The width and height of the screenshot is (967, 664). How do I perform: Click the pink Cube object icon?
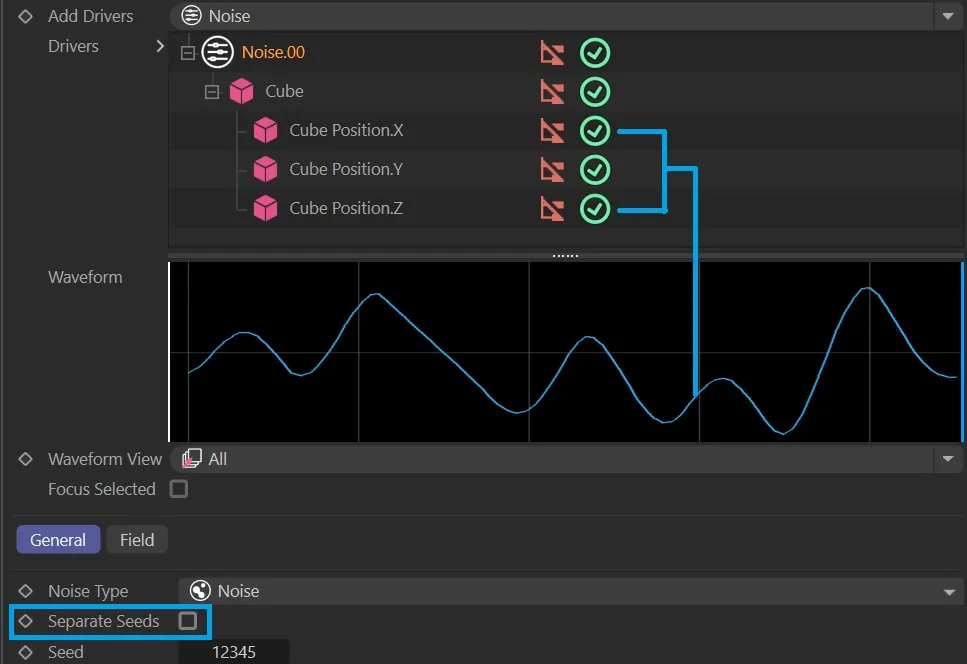pyautogui.click(x=241, y=92)
